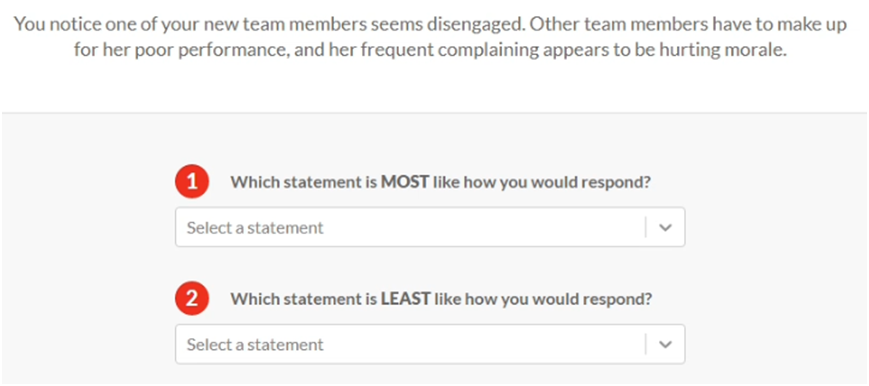The height and width of the screenshot is (386, 869).
Task: Click the red number 1 badge
Action: pos(192,182)
